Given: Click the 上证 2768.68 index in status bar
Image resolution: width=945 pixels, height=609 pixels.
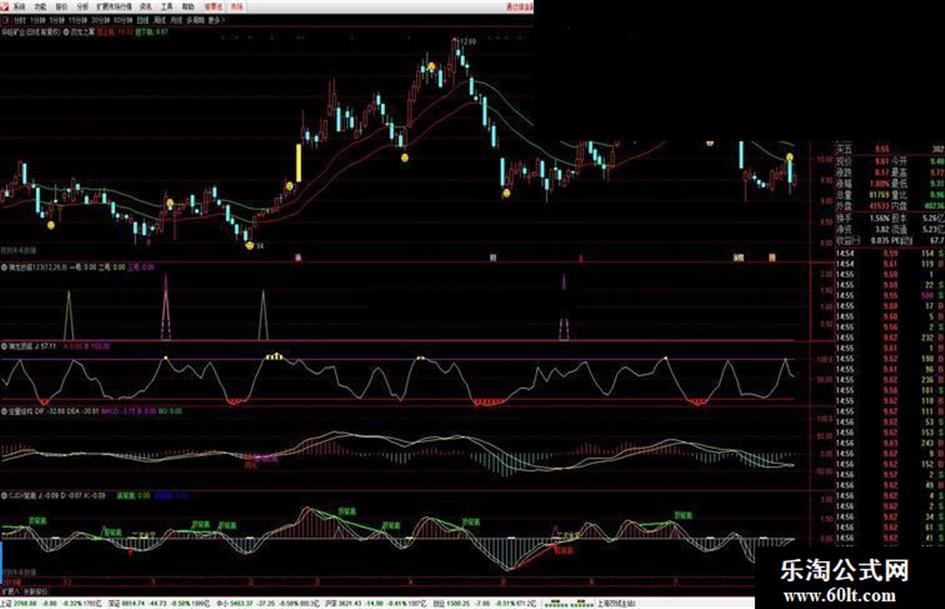Looking at the screenshot, I should [18, 603].
